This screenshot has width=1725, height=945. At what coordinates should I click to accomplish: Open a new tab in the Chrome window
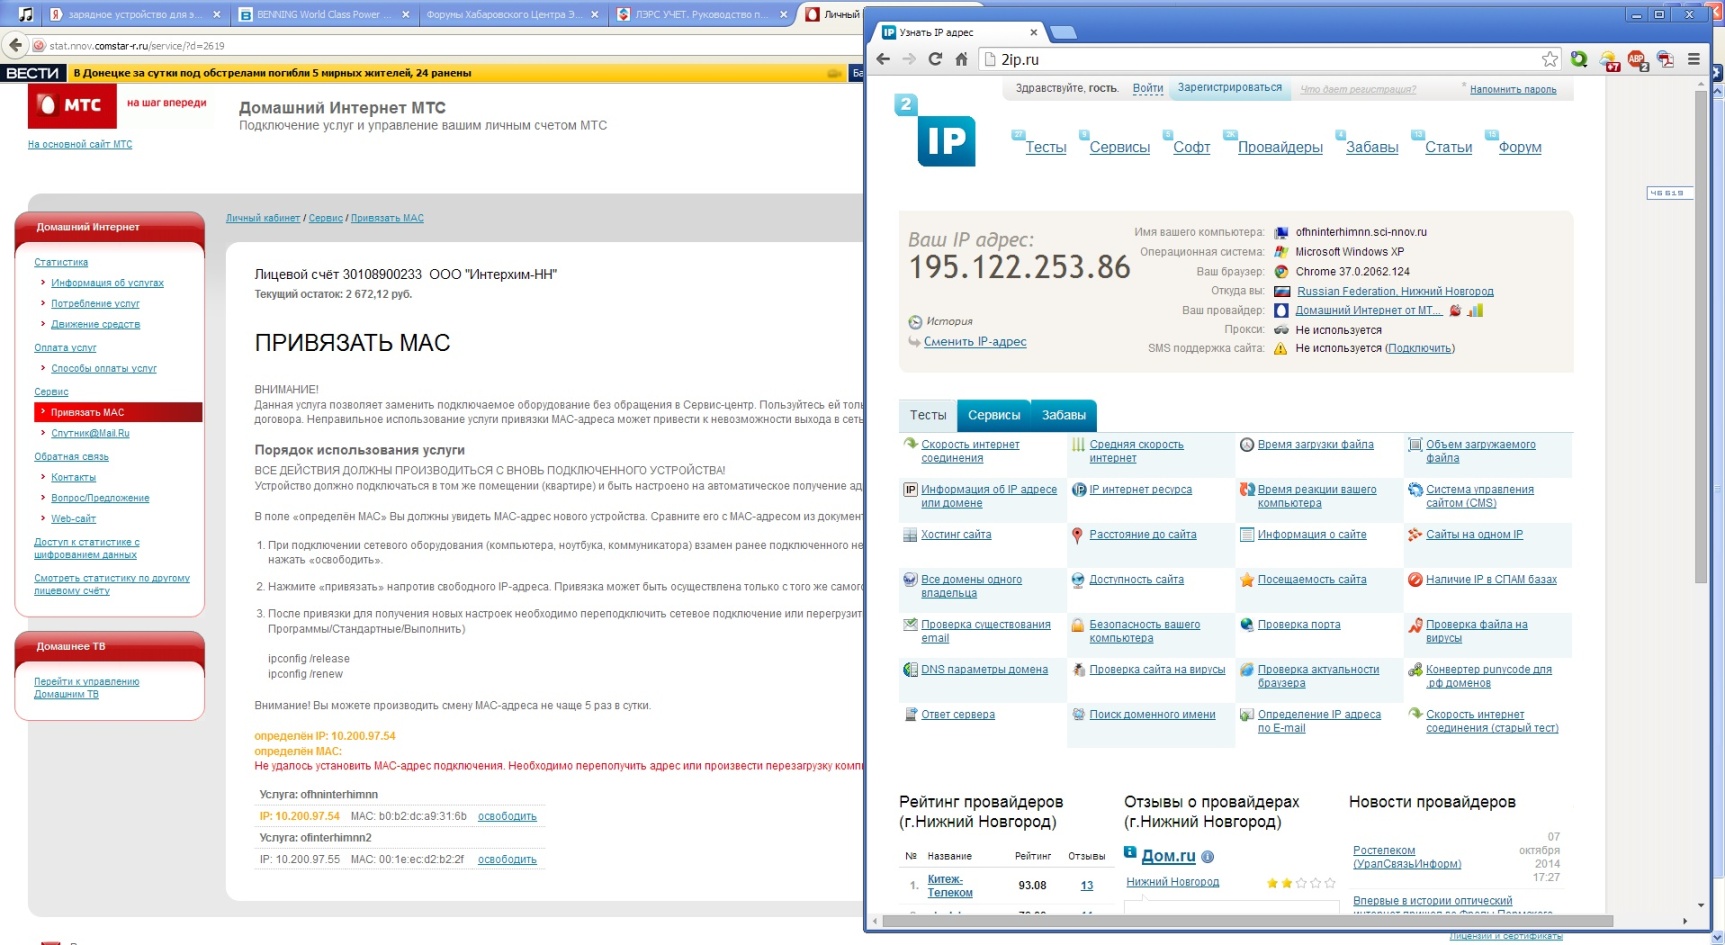[x=1064, y=32]
